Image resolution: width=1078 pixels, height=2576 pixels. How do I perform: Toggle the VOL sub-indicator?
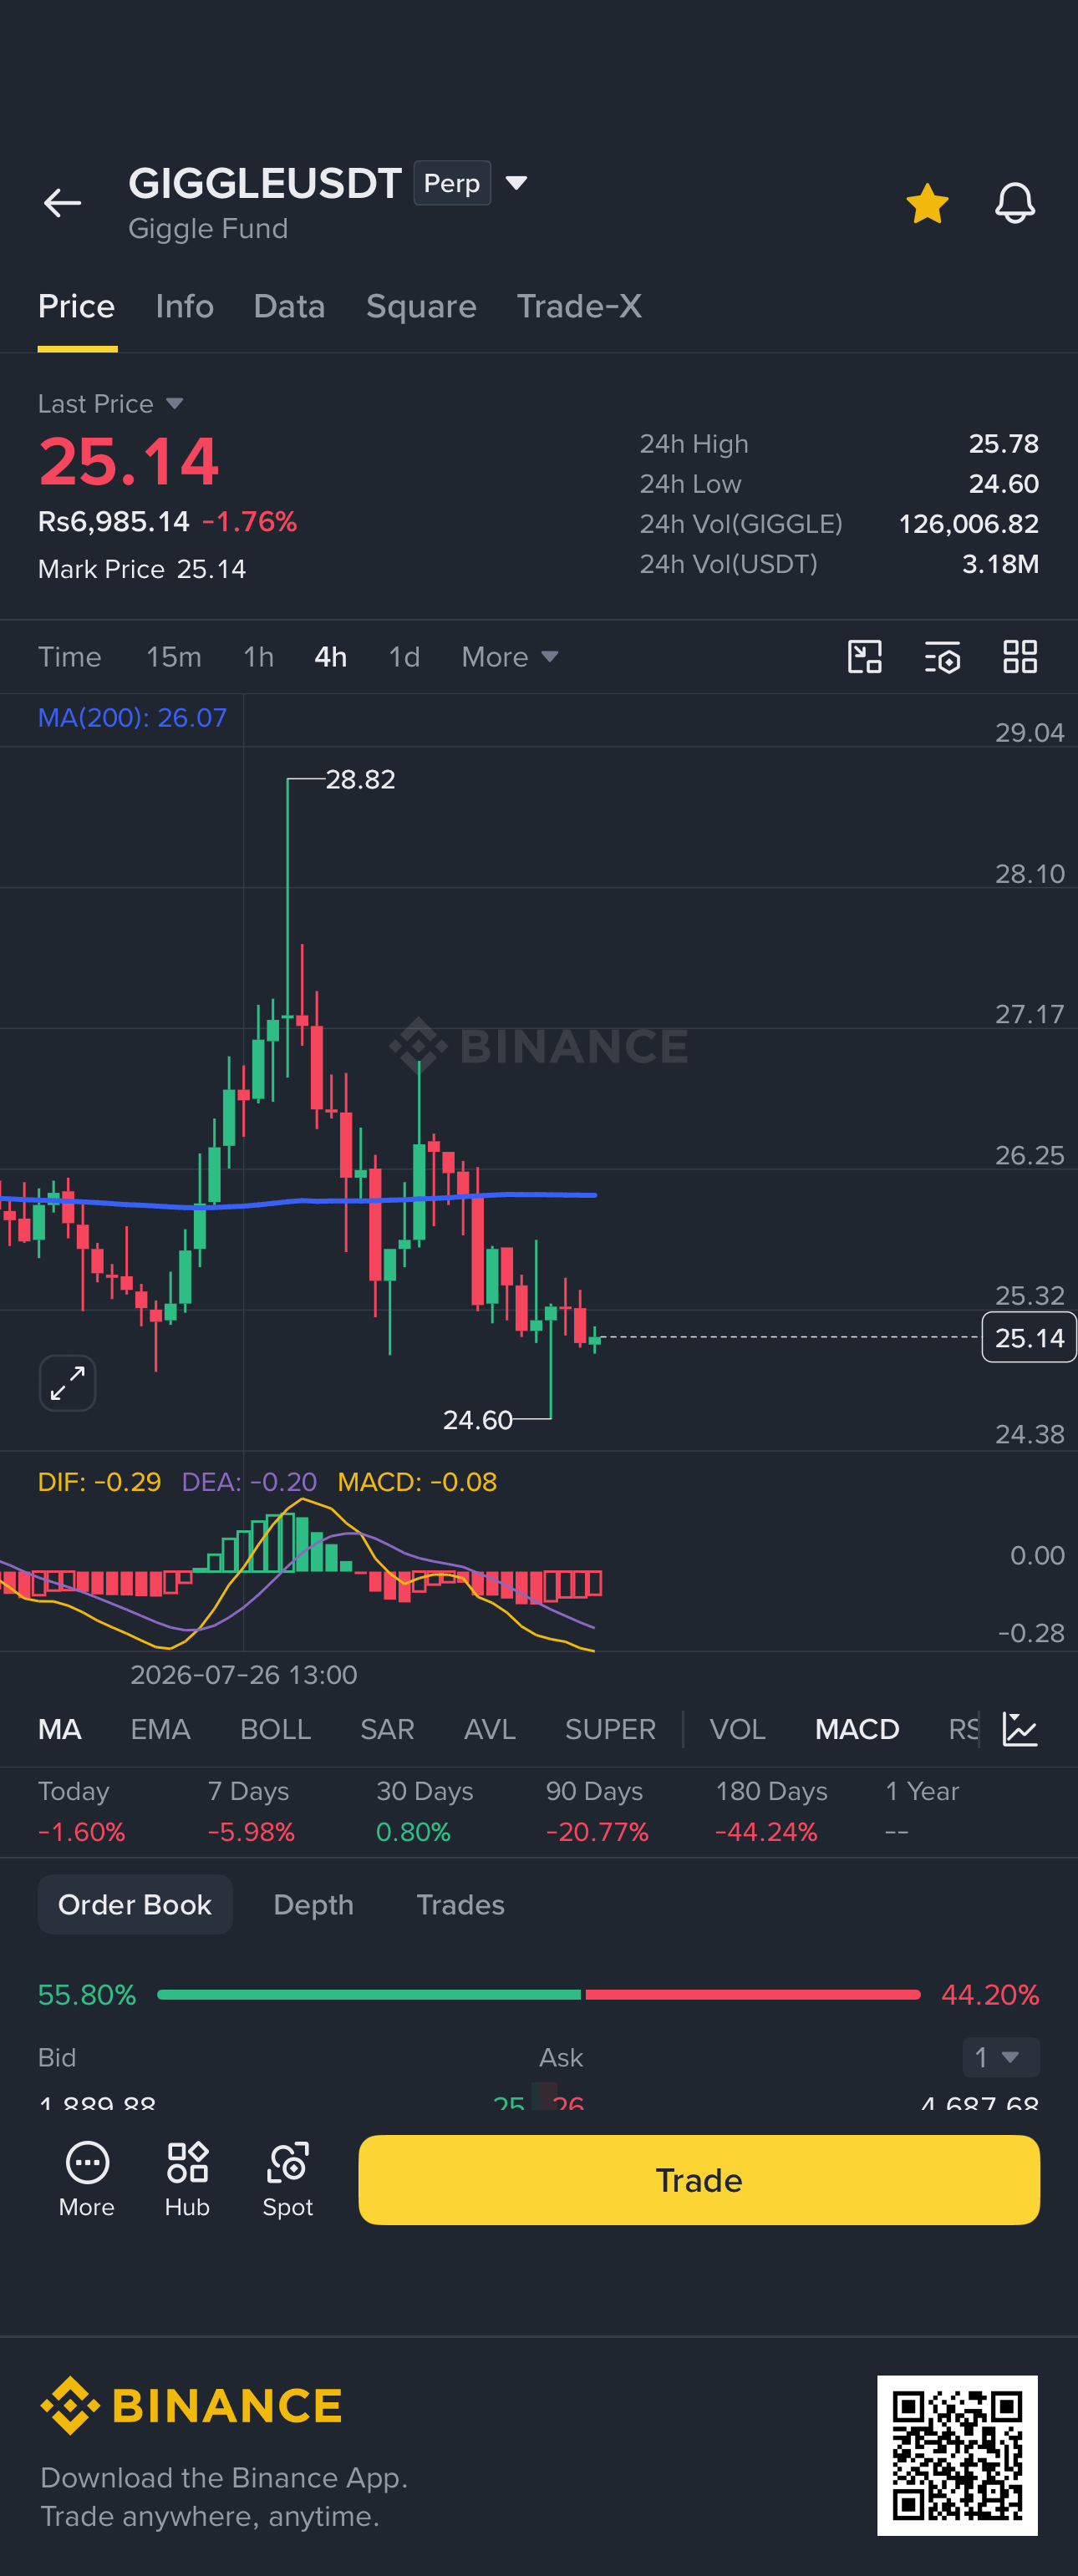point(737,1729)
